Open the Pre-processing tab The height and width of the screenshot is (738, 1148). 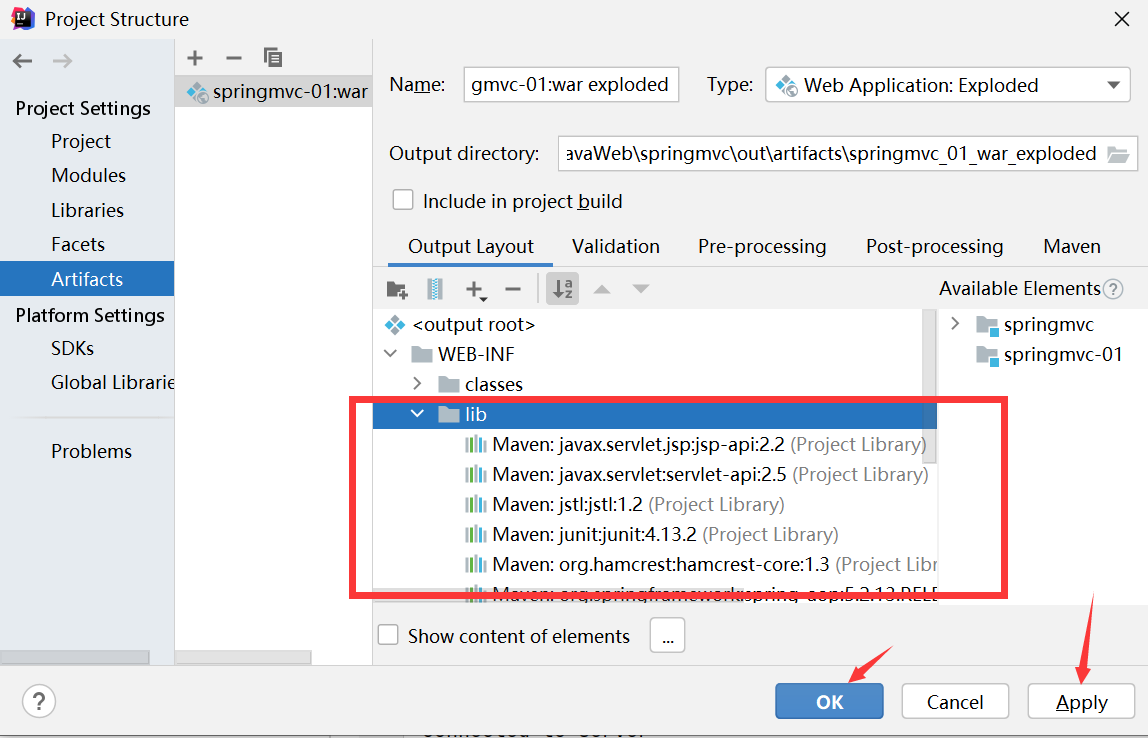pyautogui.click(x=762, y=247)
